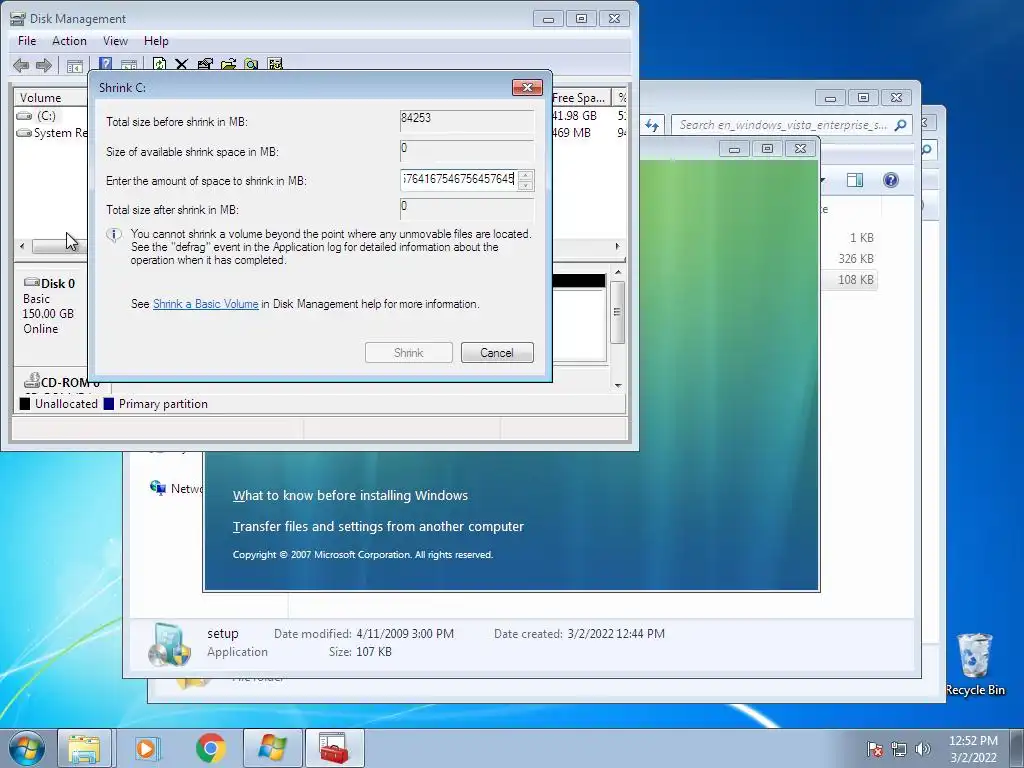Click the Disk 0 label panel

51,306
